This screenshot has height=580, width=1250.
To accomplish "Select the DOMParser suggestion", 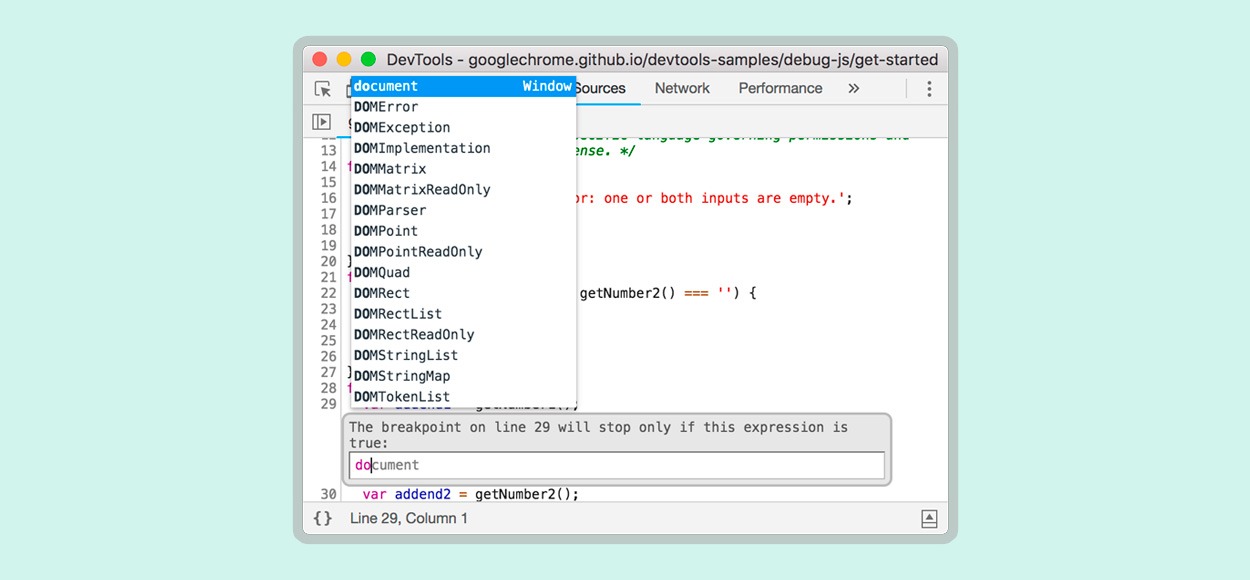I will (463, 210).
